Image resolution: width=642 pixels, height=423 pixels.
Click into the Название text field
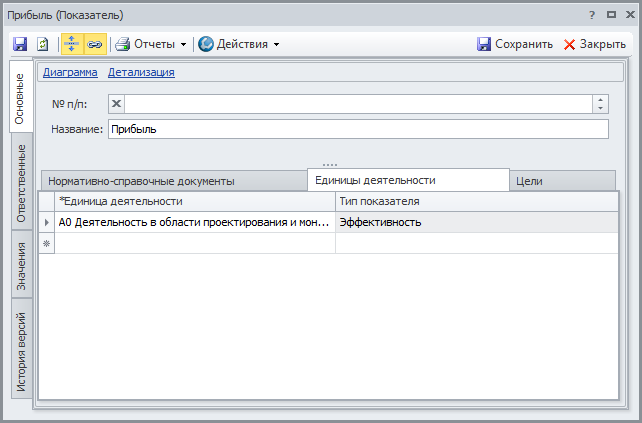click(357, 129)
